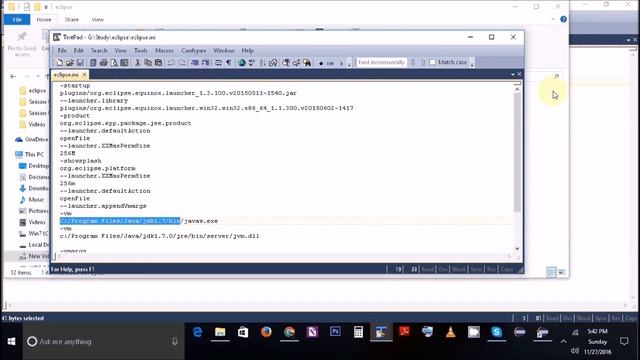Open the Tools menu

point(140,50)
